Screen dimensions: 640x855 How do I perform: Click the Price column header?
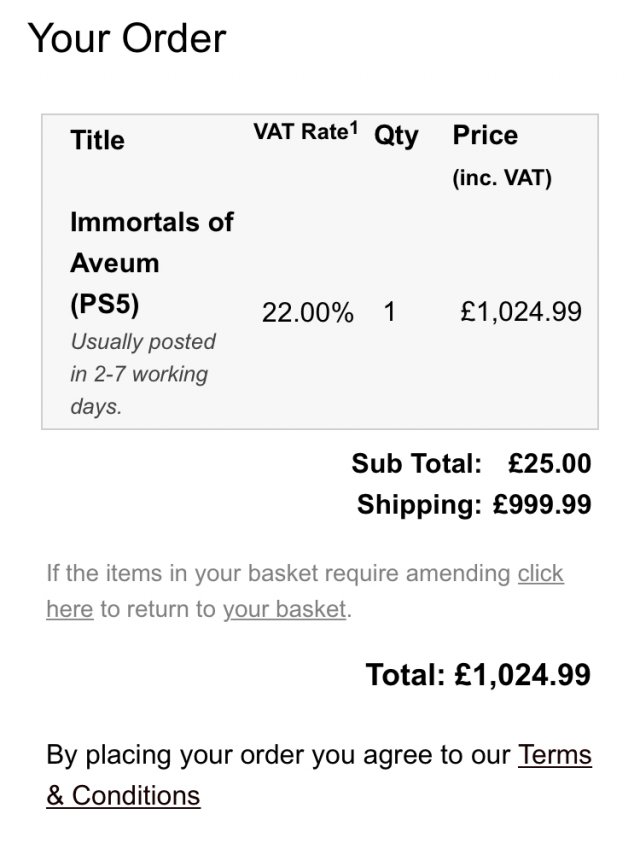click(x=485, y=135)
